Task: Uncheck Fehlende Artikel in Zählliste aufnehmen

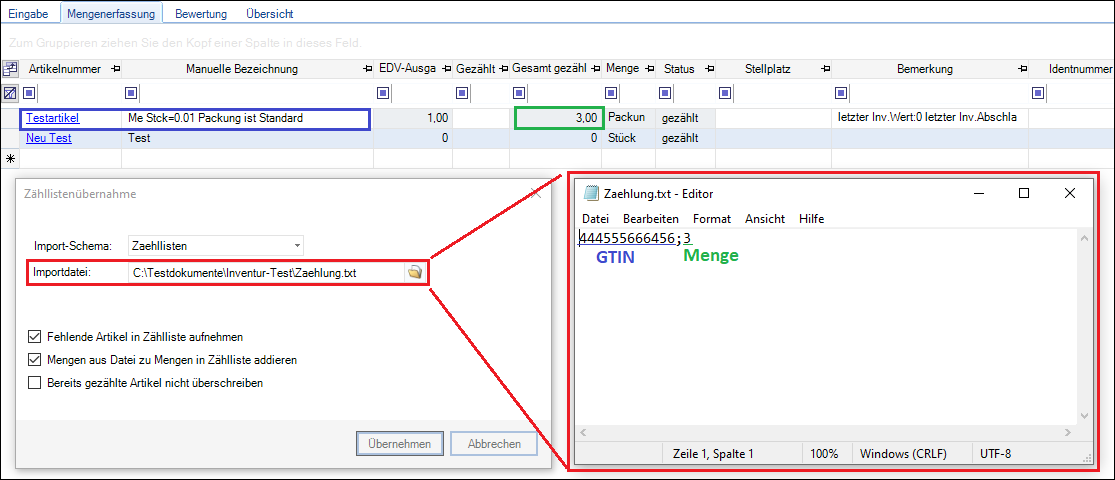Action: (x=36, y=337)
